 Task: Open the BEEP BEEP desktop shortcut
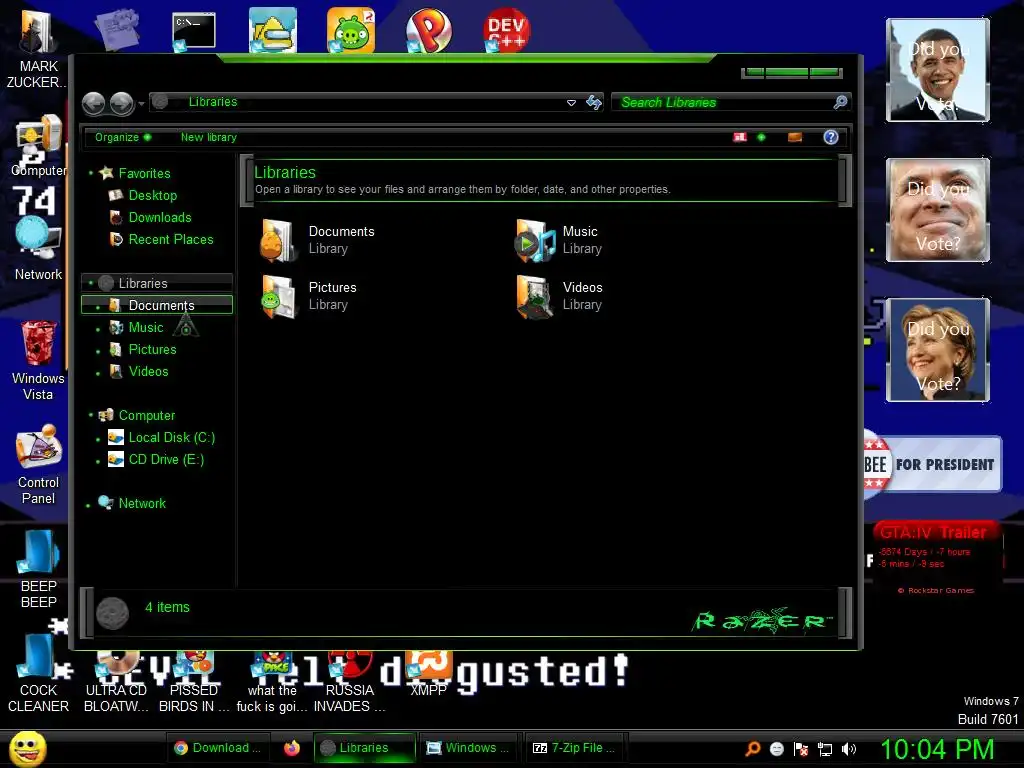tap(38, 568)
